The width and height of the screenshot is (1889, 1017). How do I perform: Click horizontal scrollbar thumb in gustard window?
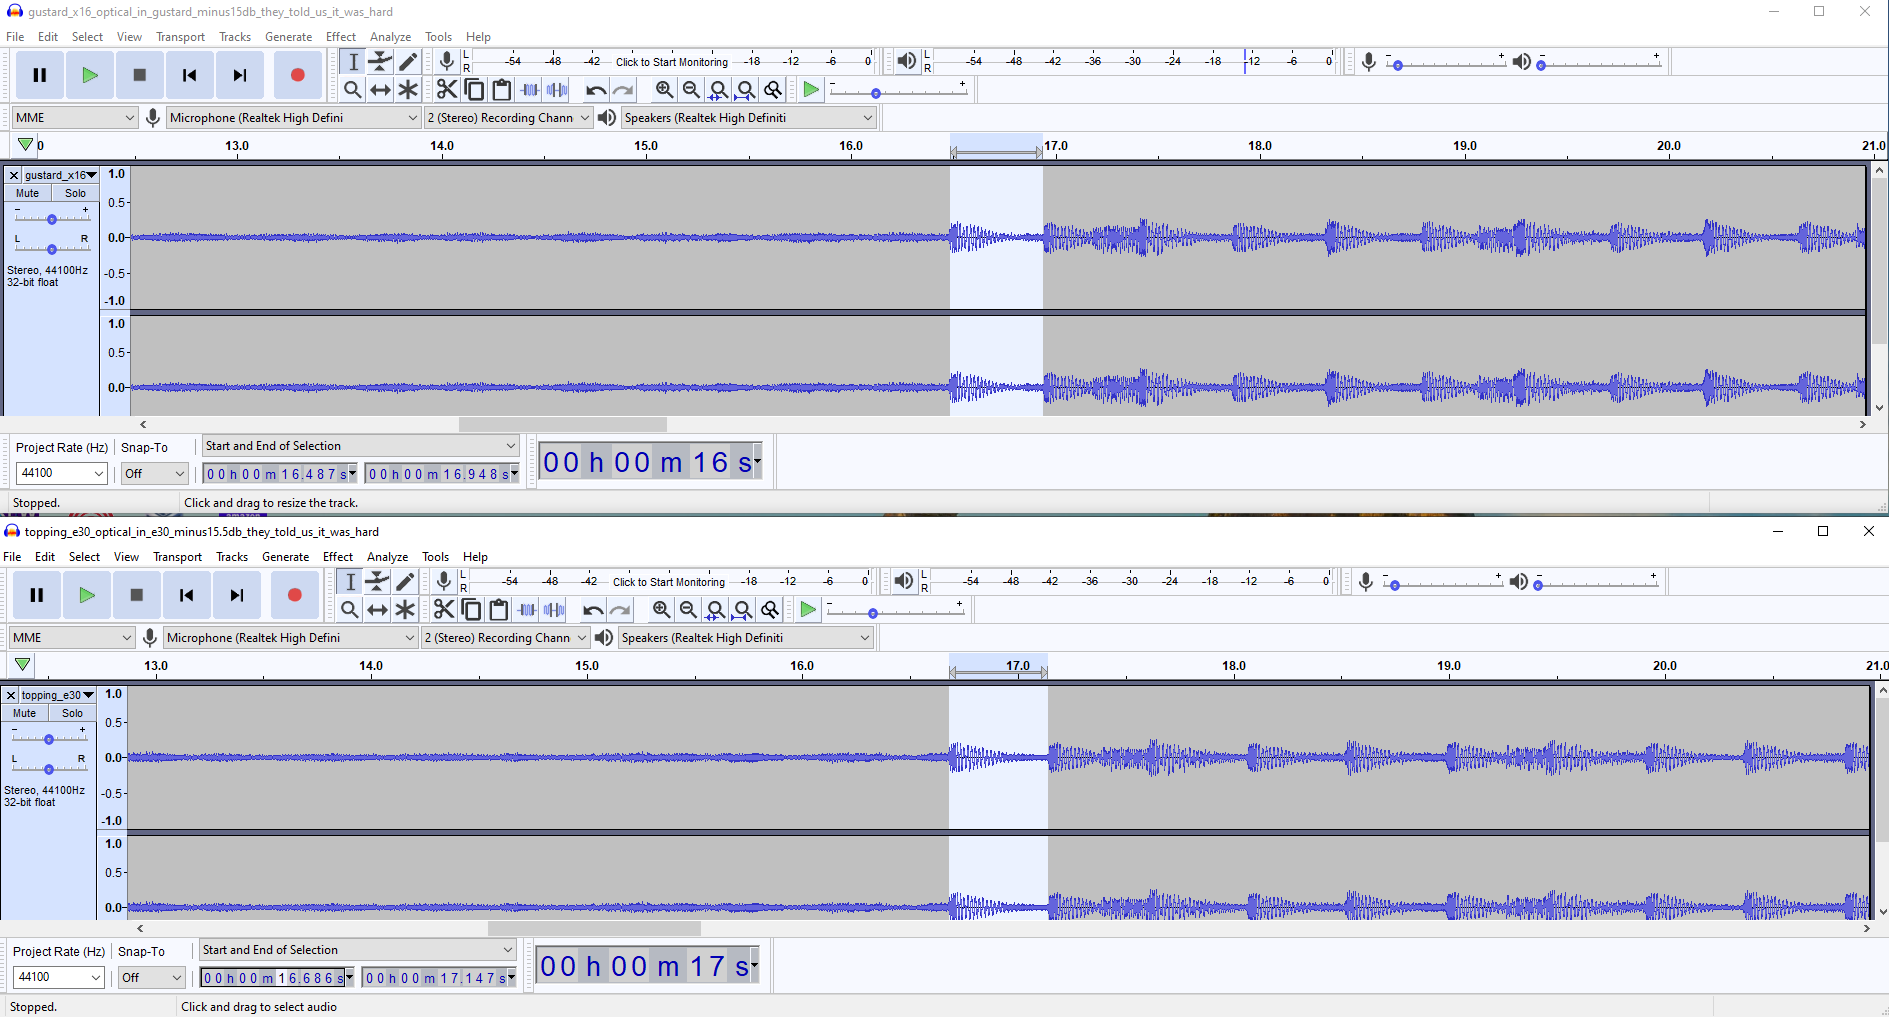(563, 425)
